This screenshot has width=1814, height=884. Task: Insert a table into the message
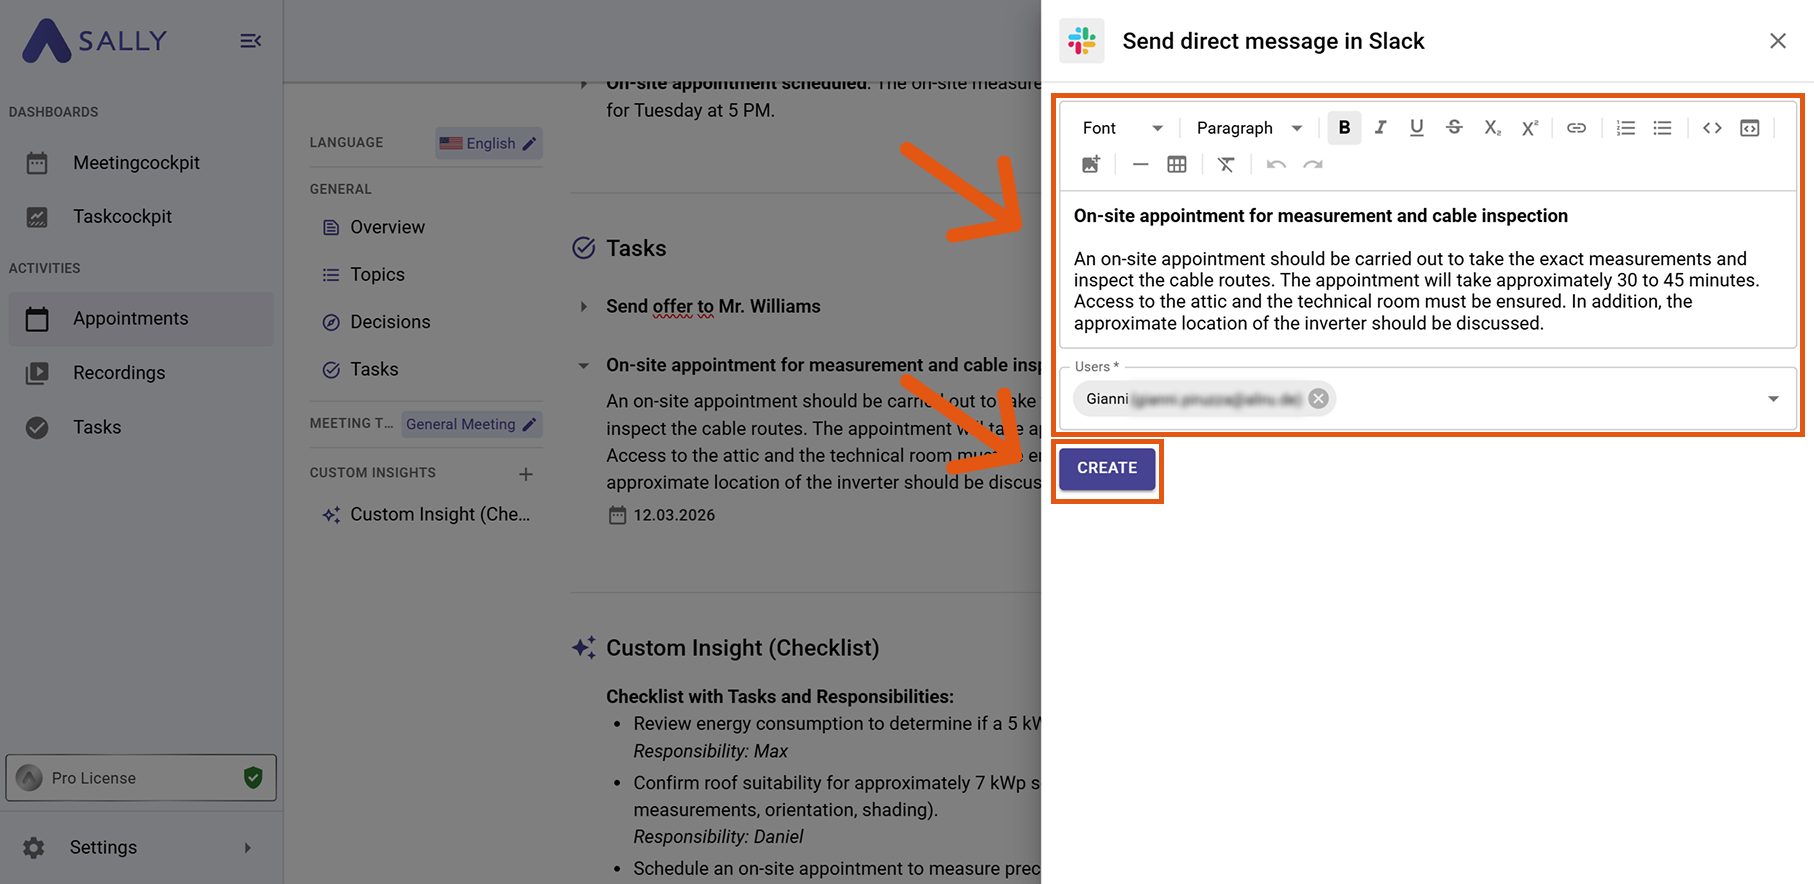pyautogui.click(x=1177, y=165)
